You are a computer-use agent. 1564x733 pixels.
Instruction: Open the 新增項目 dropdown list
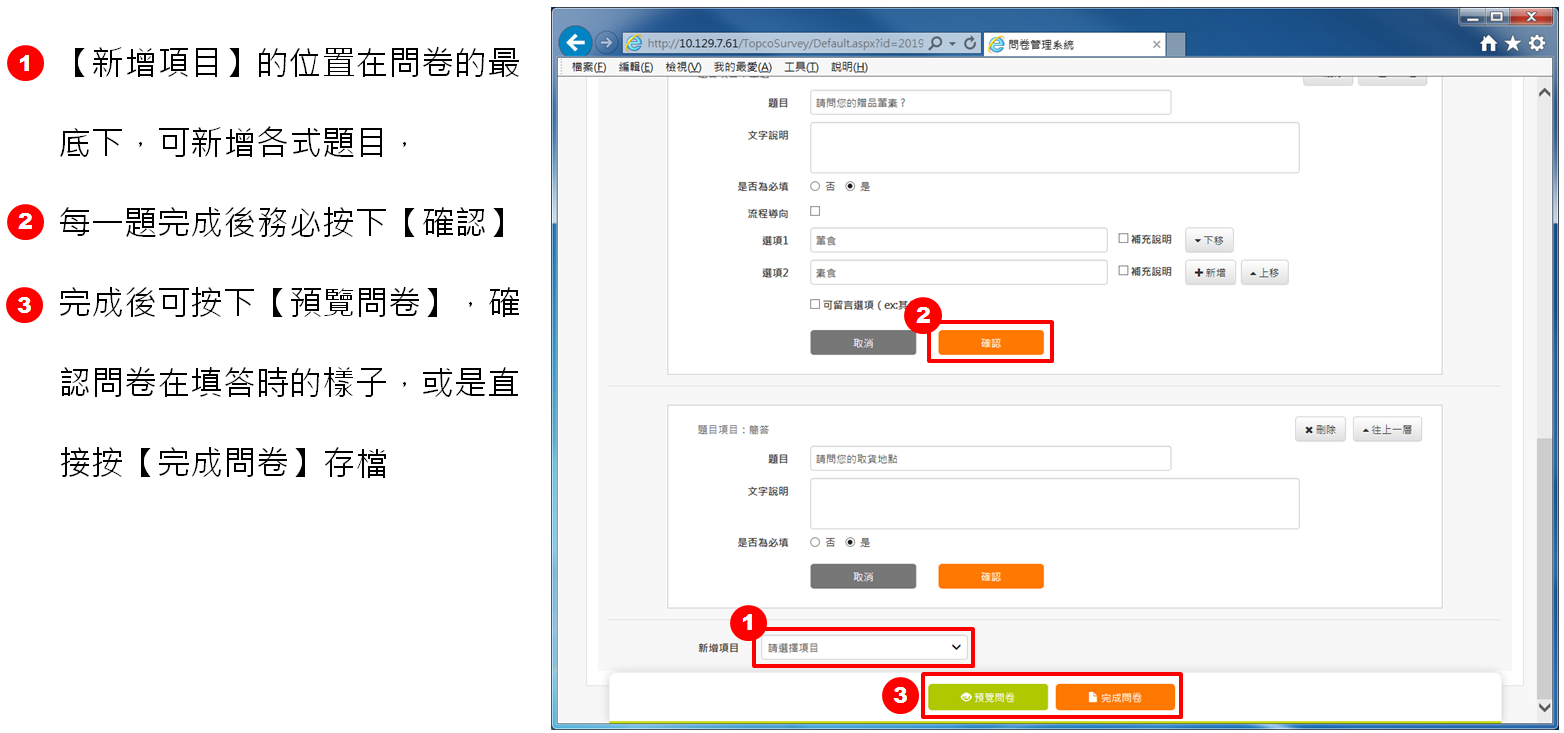864,648
